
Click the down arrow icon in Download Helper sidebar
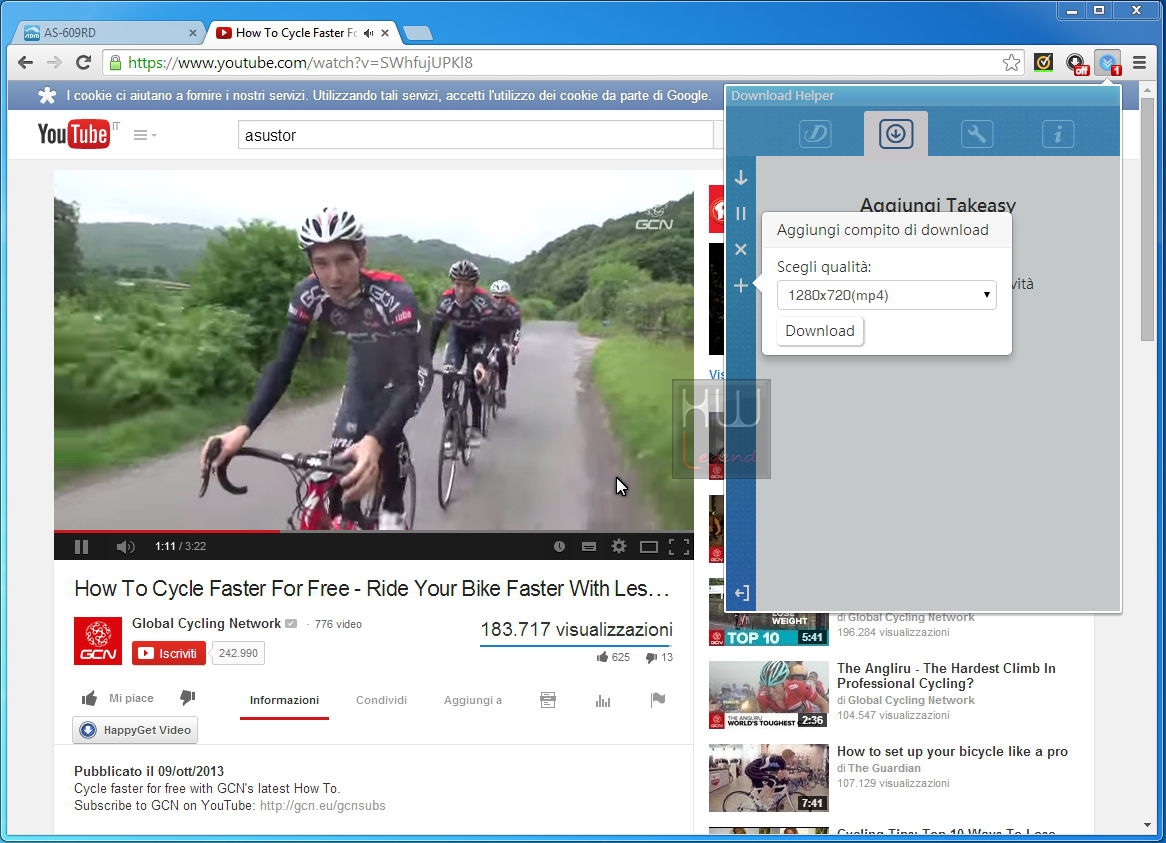coord(741,178)
